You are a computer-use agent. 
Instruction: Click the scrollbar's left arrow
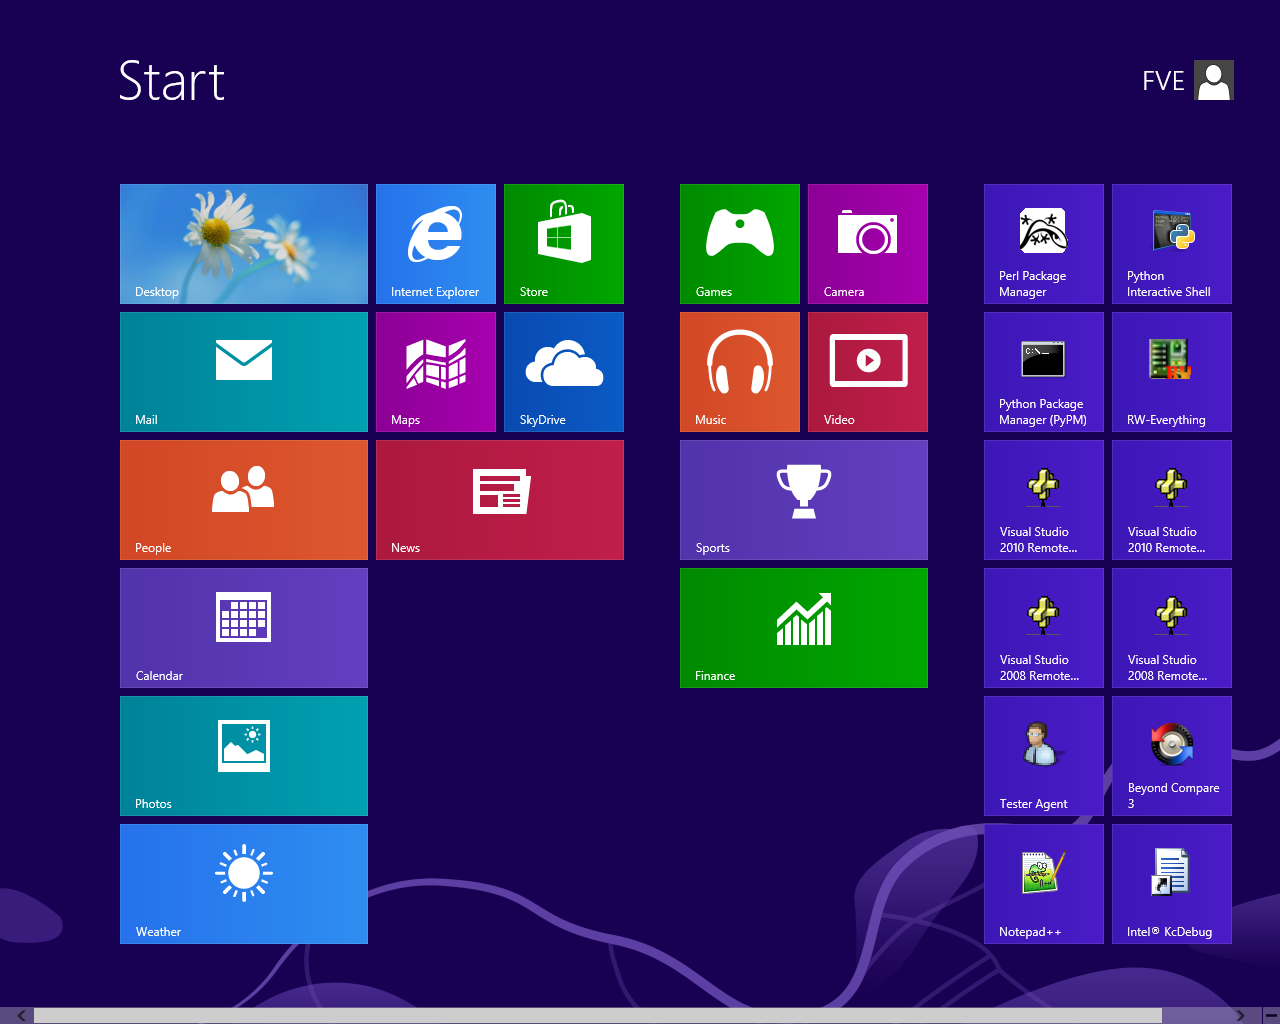[21, 1016]
